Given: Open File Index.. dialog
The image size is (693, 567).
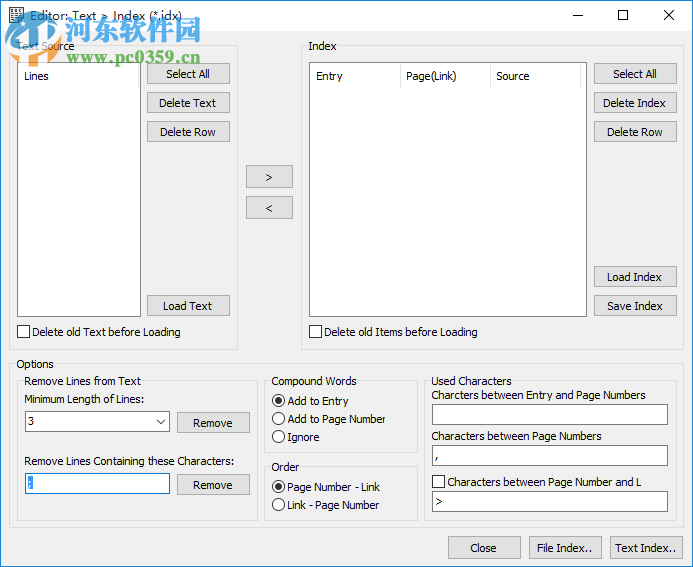Looking at the screenshot, I should pyautogui.click(x=565, y=548).
